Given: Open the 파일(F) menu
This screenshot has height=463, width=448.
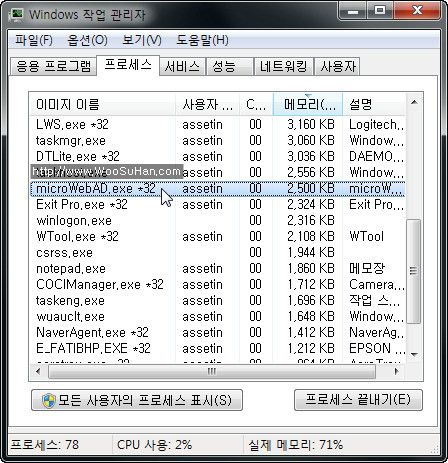Looking at the screenshot, I should click(34, 41).
